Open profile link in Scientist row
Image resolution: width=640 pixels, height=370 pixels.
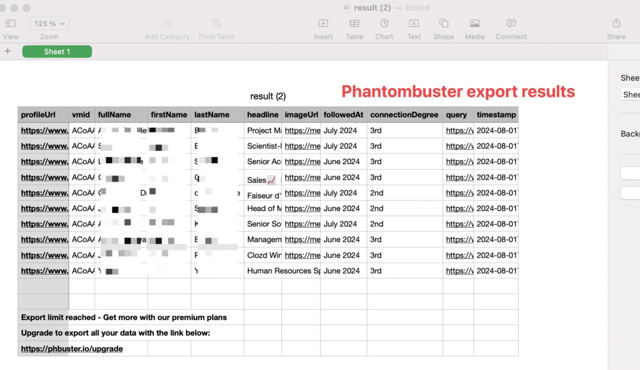[44, 146]
